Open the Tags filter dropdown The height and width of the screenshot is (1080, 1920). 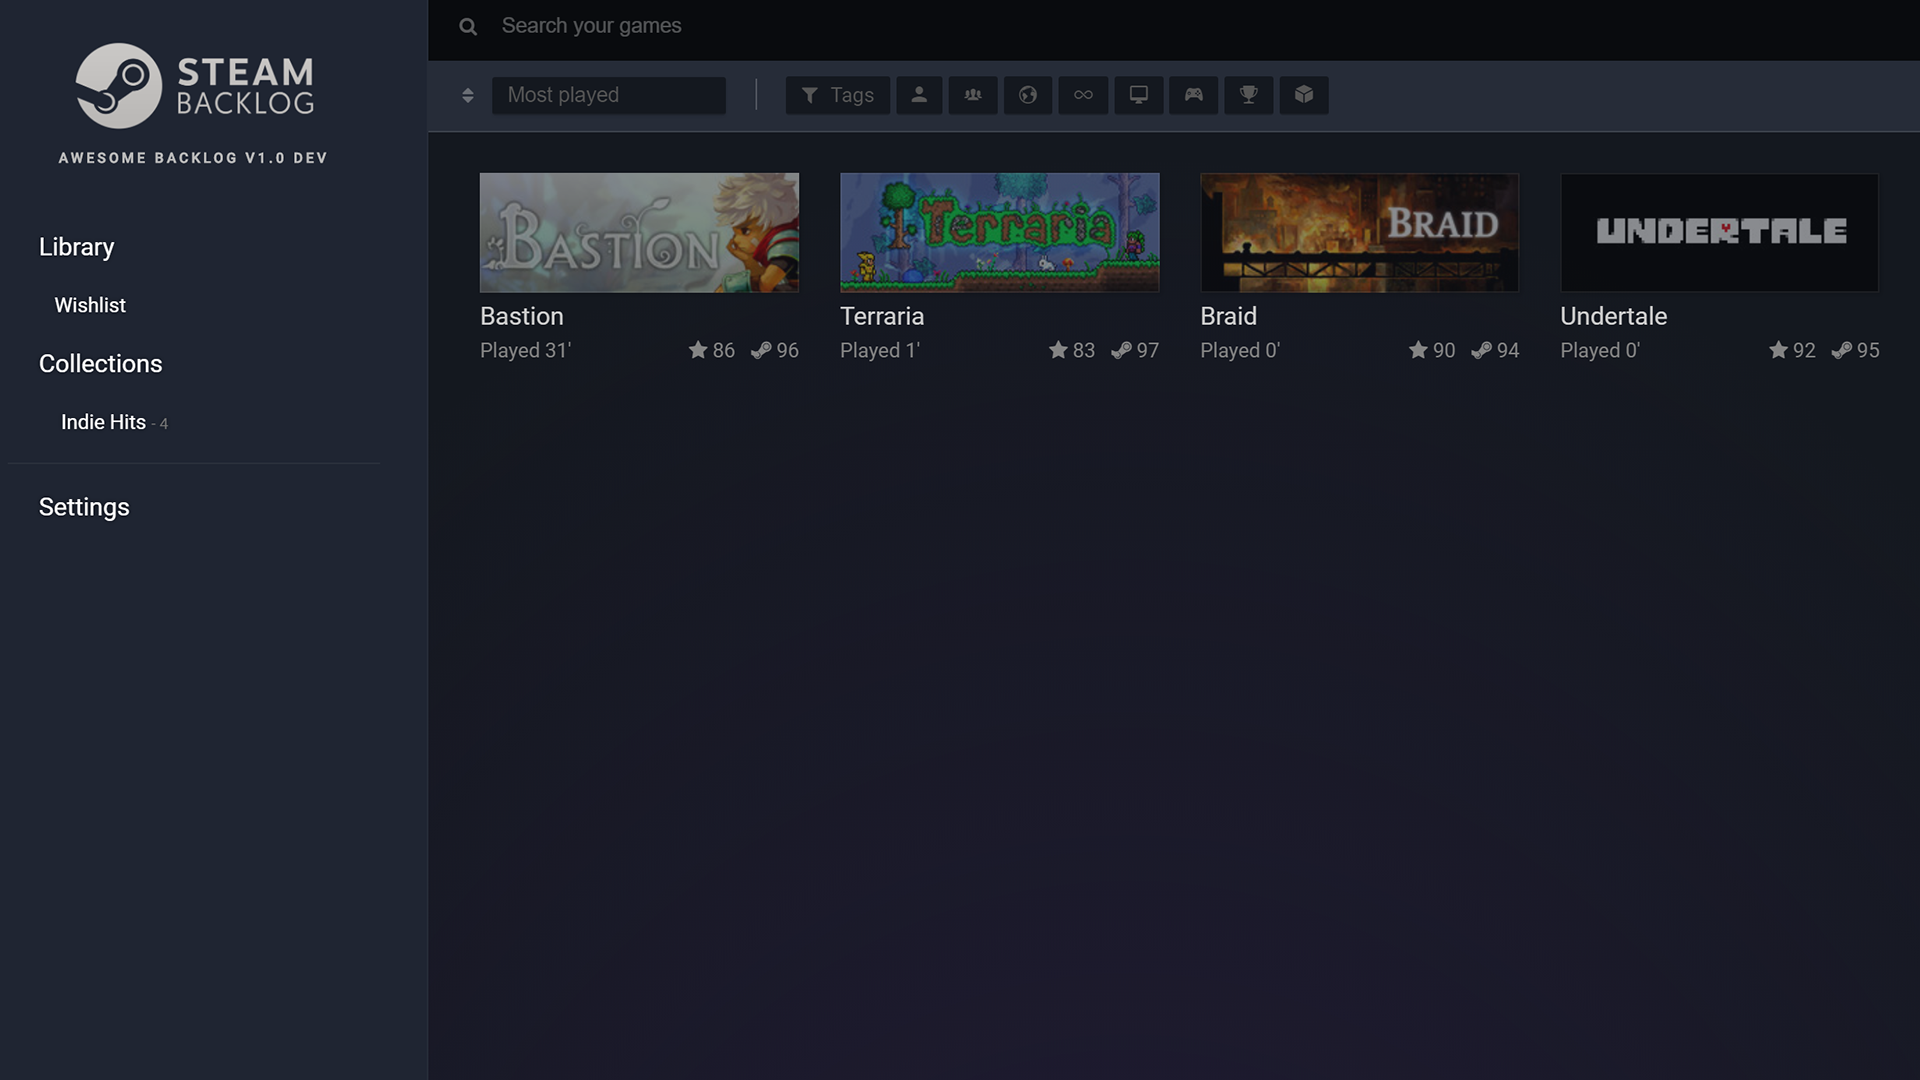837,95
